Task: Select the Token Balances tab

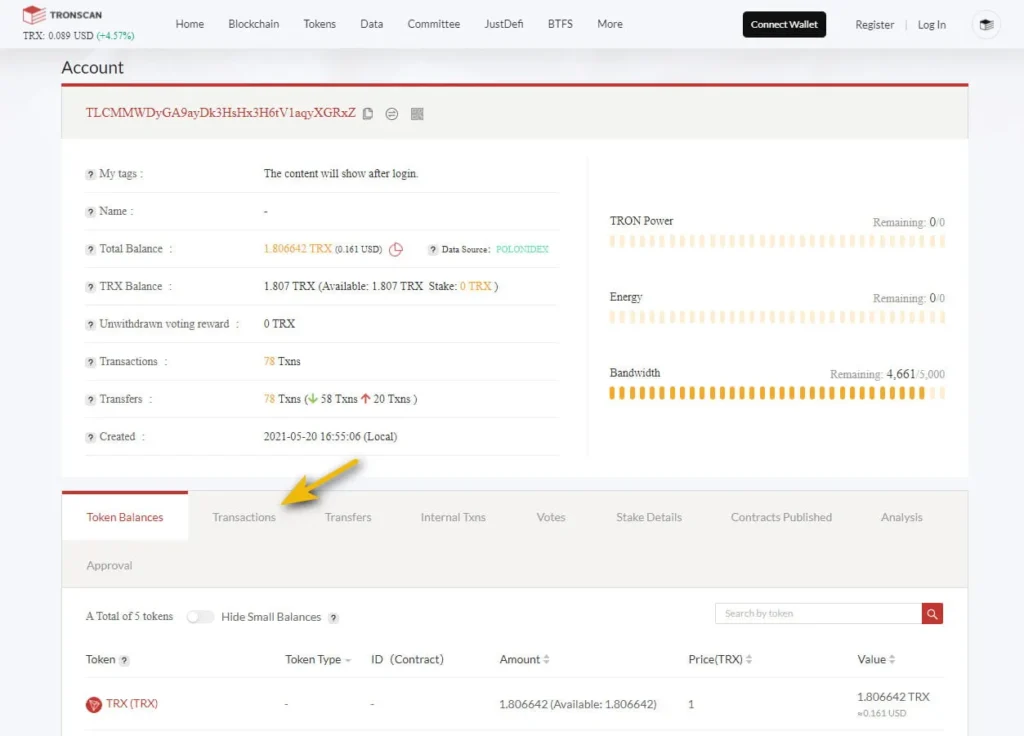Action: coord(125,516)
